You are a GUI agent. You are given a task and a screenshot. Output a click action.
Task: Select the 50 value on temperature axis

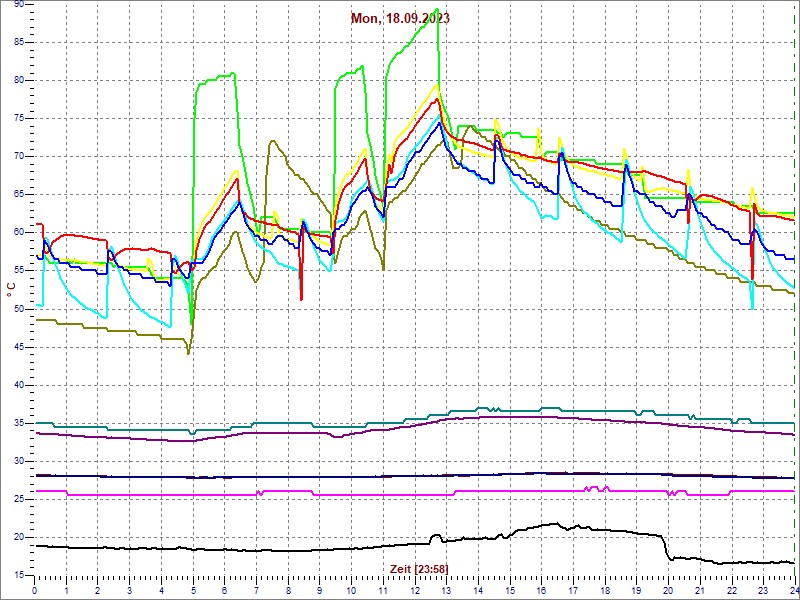pyautogui.click(x=19, y=309)
